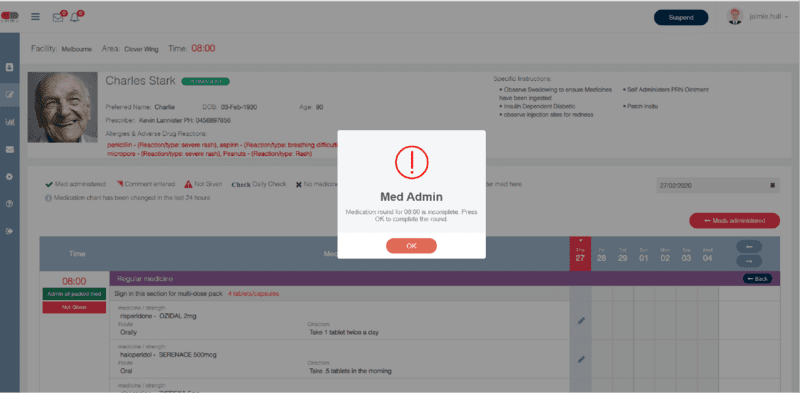Open the bell notifications icon
Image resolution: width=800 pixels, height=393 pixels.
pyautogui.click(x=74, y=17)
